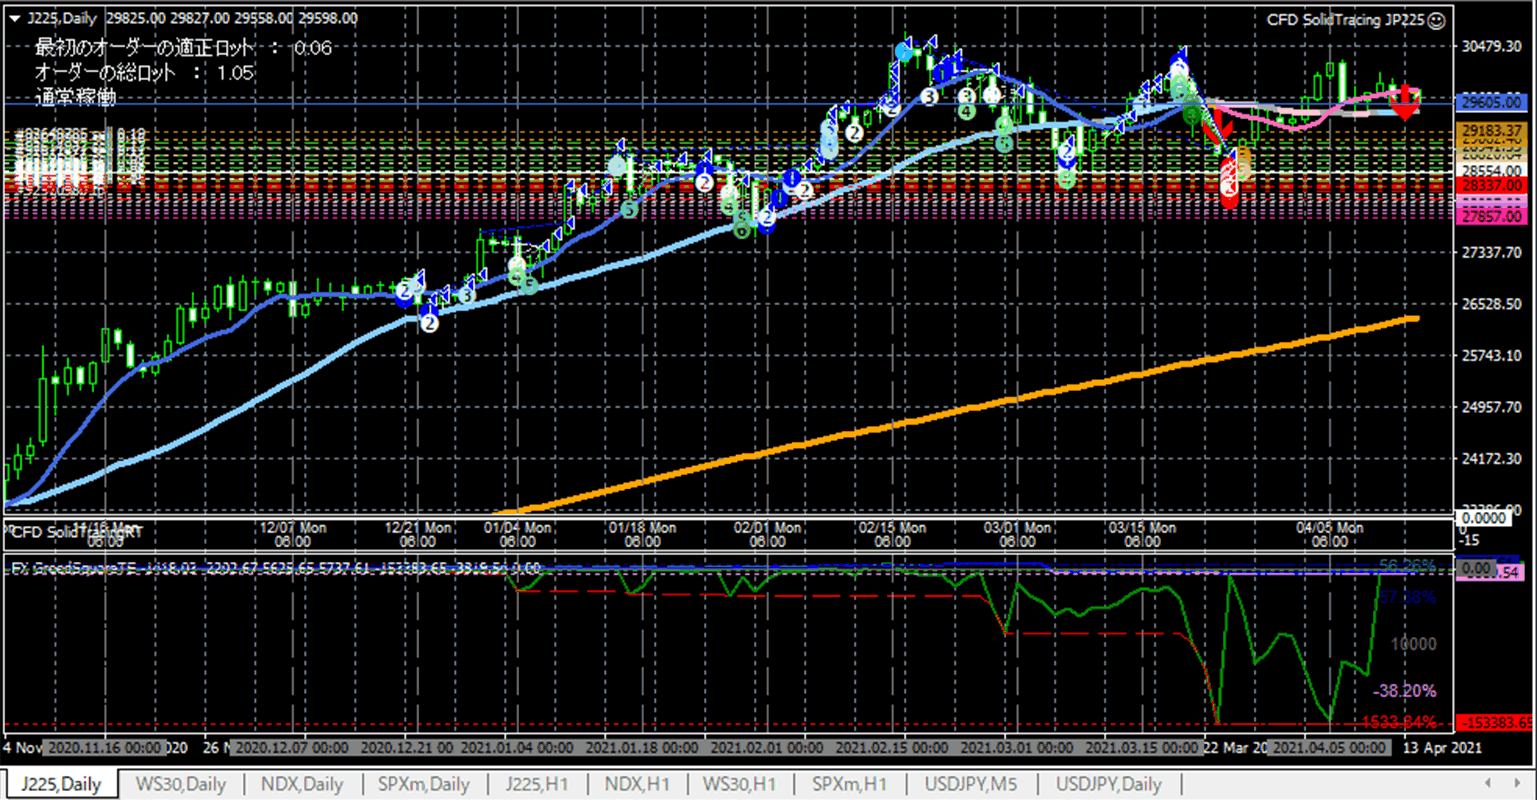Click the 13 Apr 2021 time axis date
1537x800 pixels.
tap(1440, 748)
